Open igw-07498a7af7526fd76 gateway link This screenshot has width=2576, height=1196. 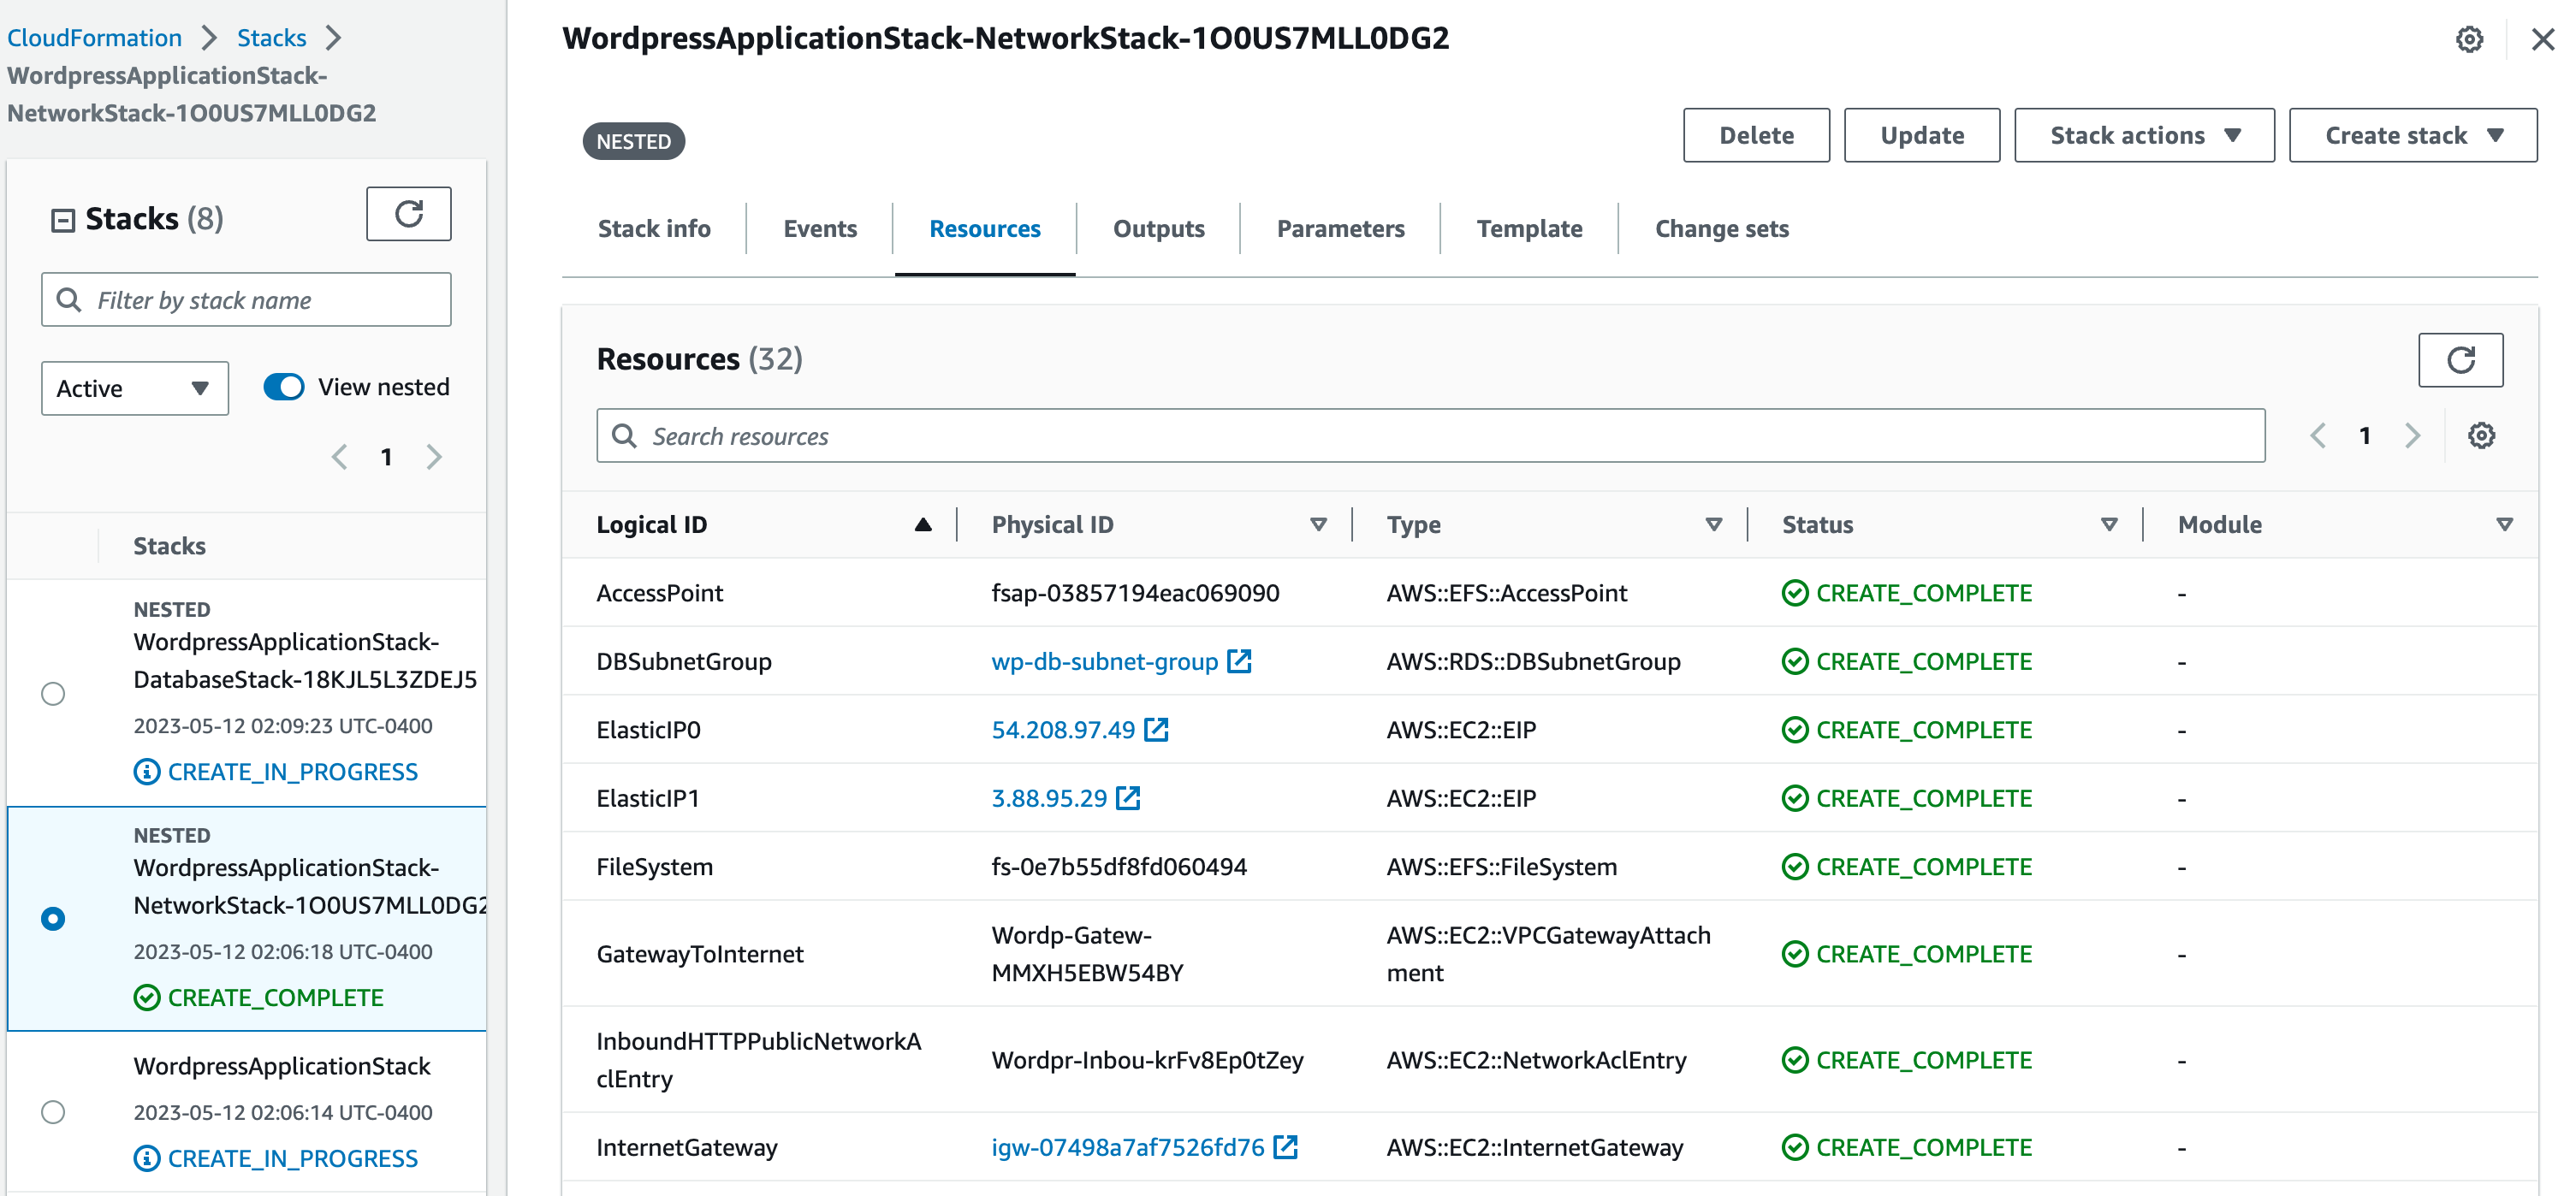coord(1128,1147)
